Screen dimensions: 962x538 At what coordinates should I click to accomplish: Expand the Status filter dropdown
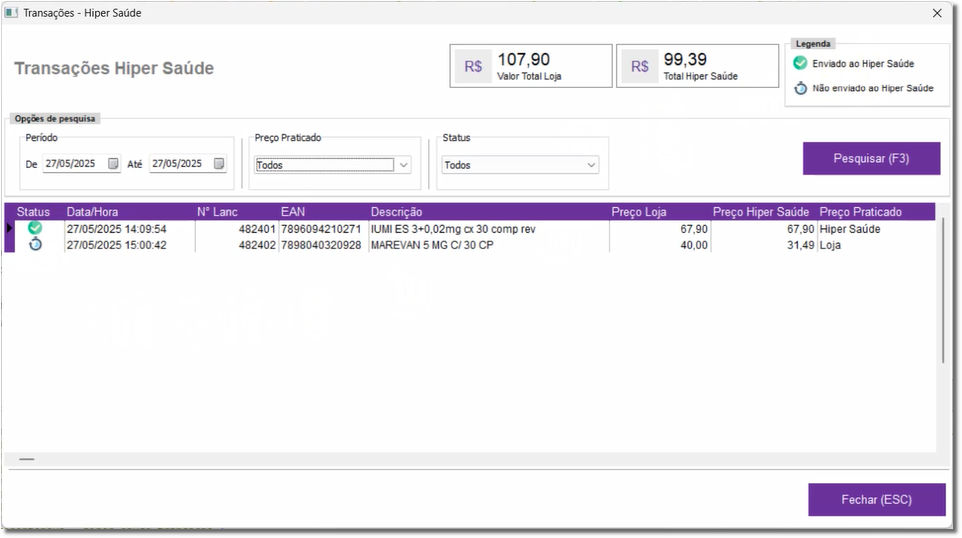point(591,164)
